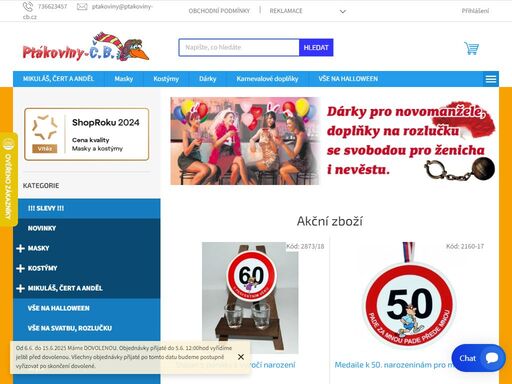Viewport: 512px width, 384px height.
Task: Open the Chat widget
Action: point(478,358)
